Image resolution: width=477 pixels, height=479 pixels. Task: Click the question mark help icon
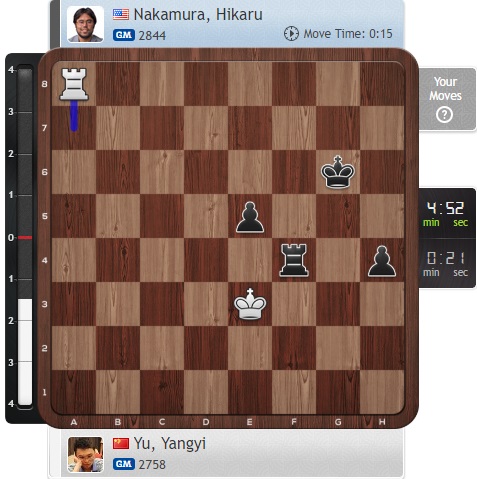pyautogui.click(x=444, y=115)
